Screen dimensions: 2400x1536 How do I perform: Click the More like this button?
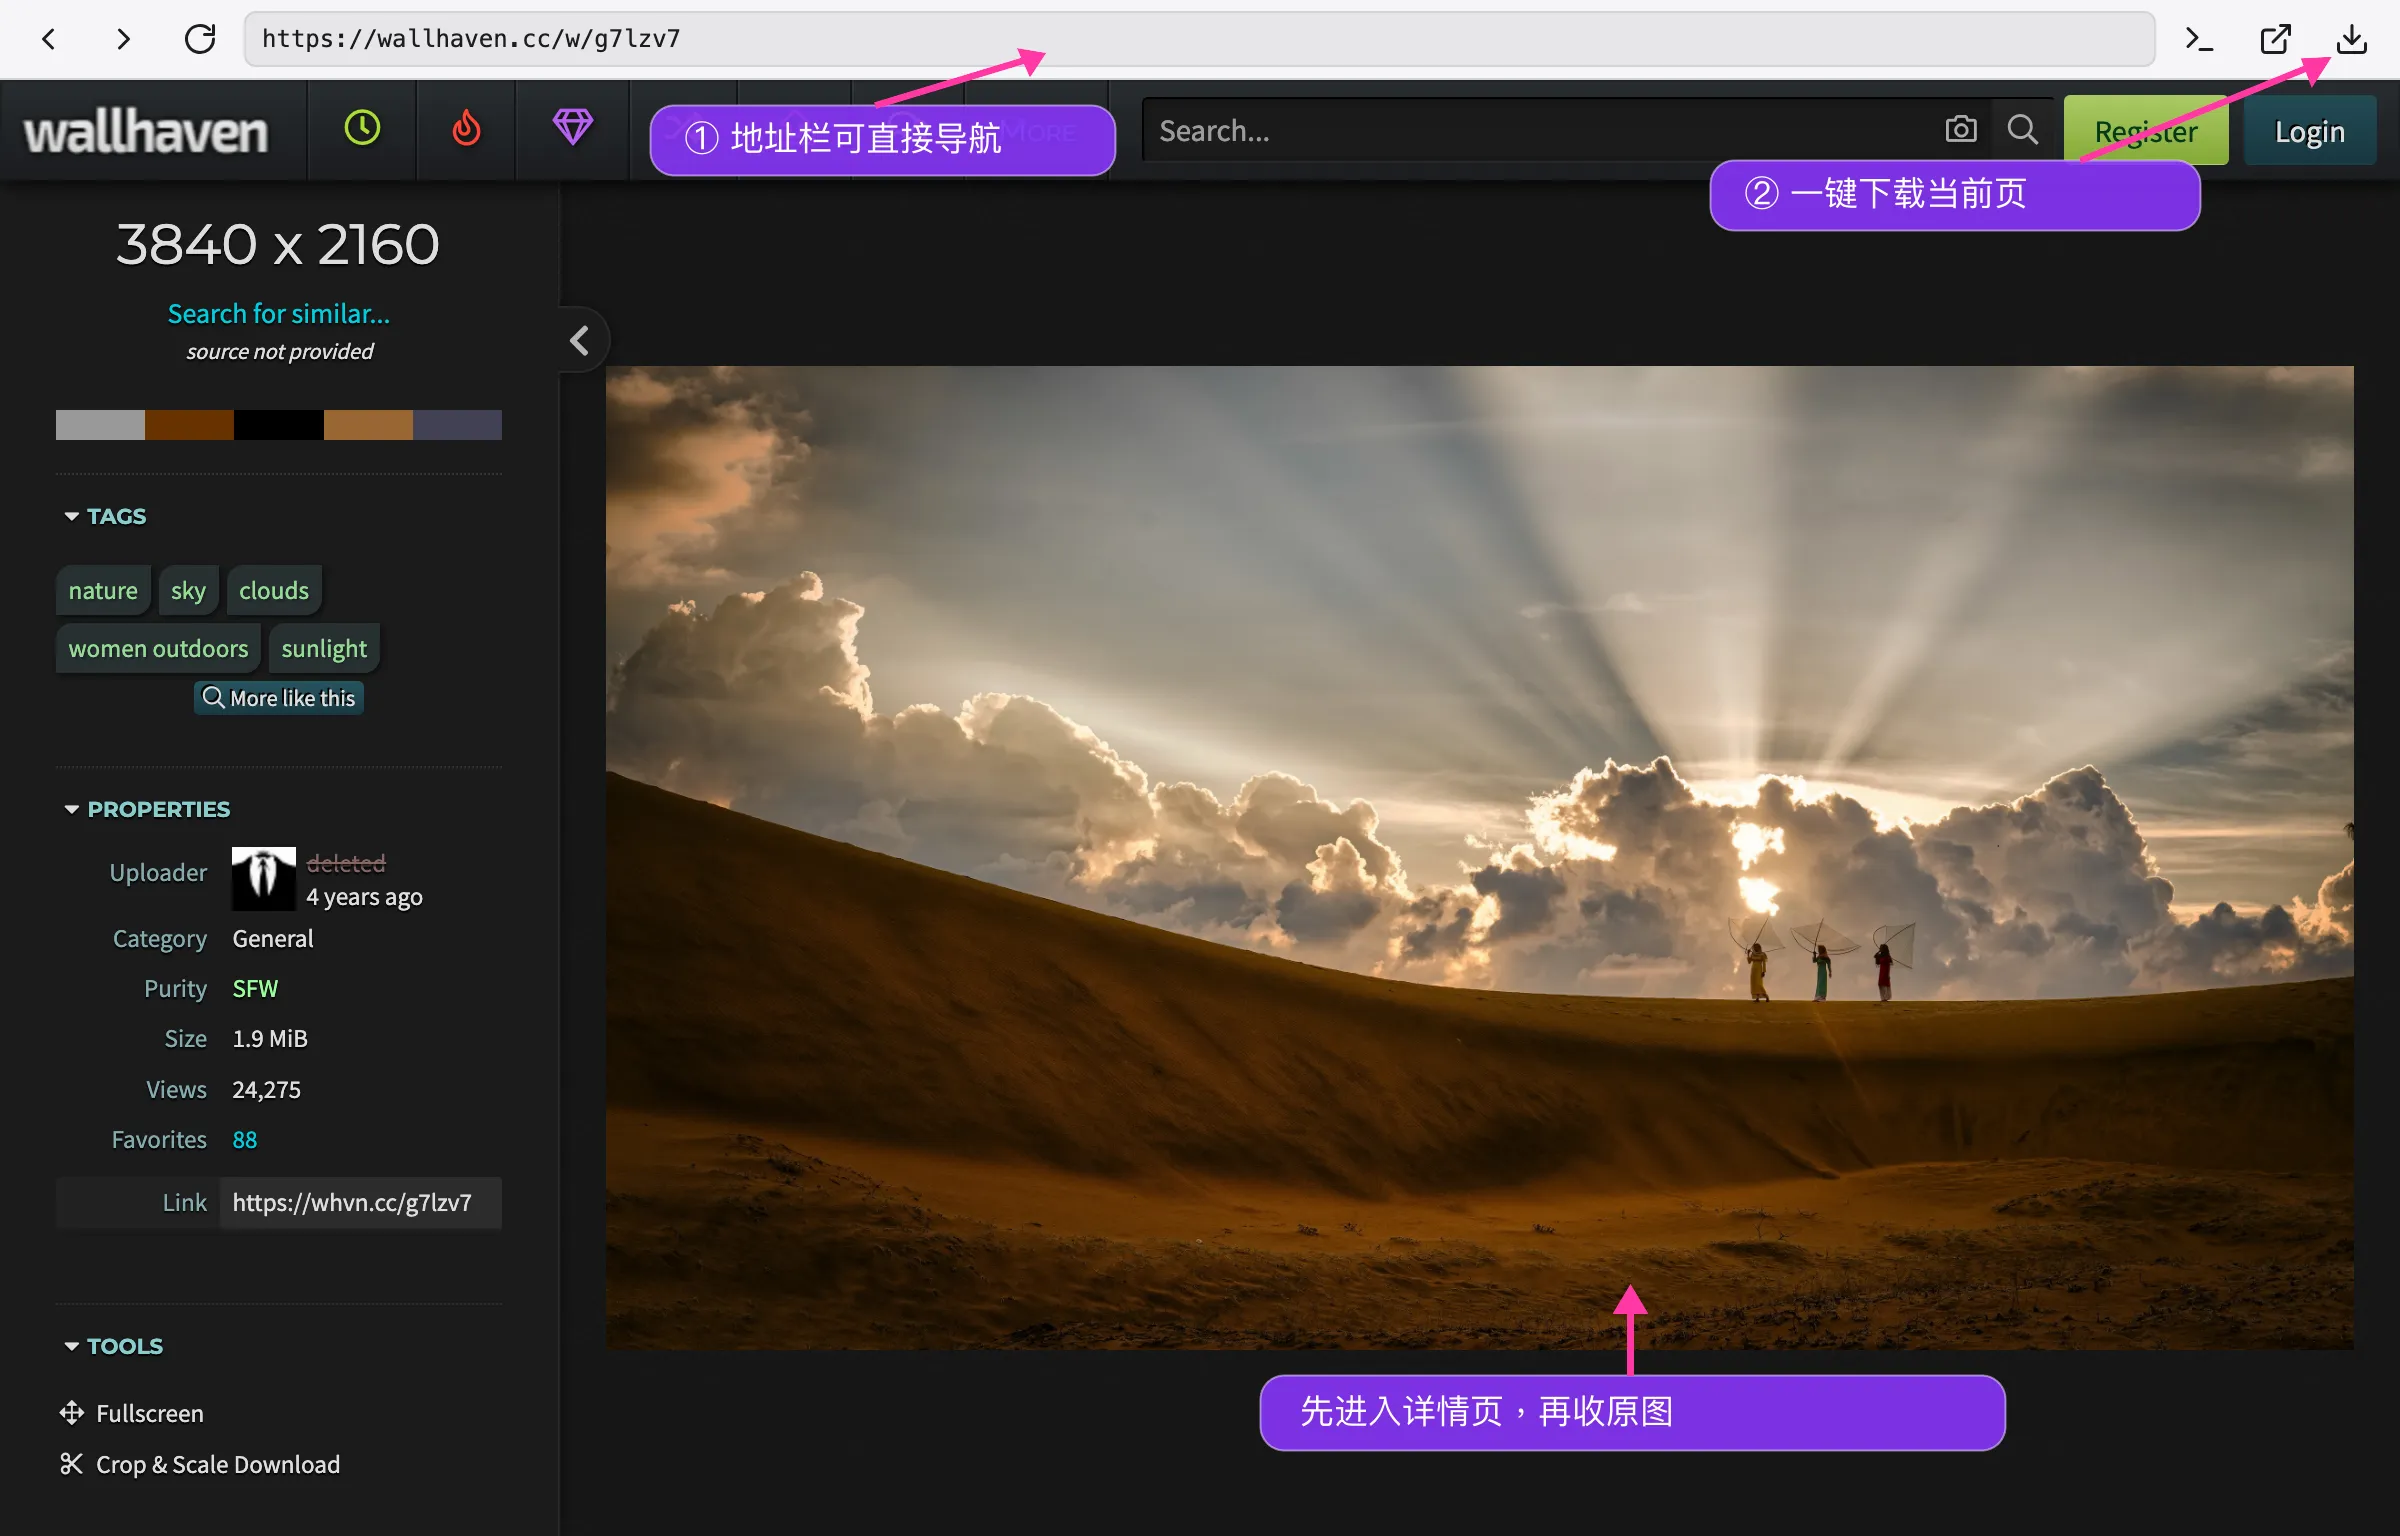coord(279,698)
